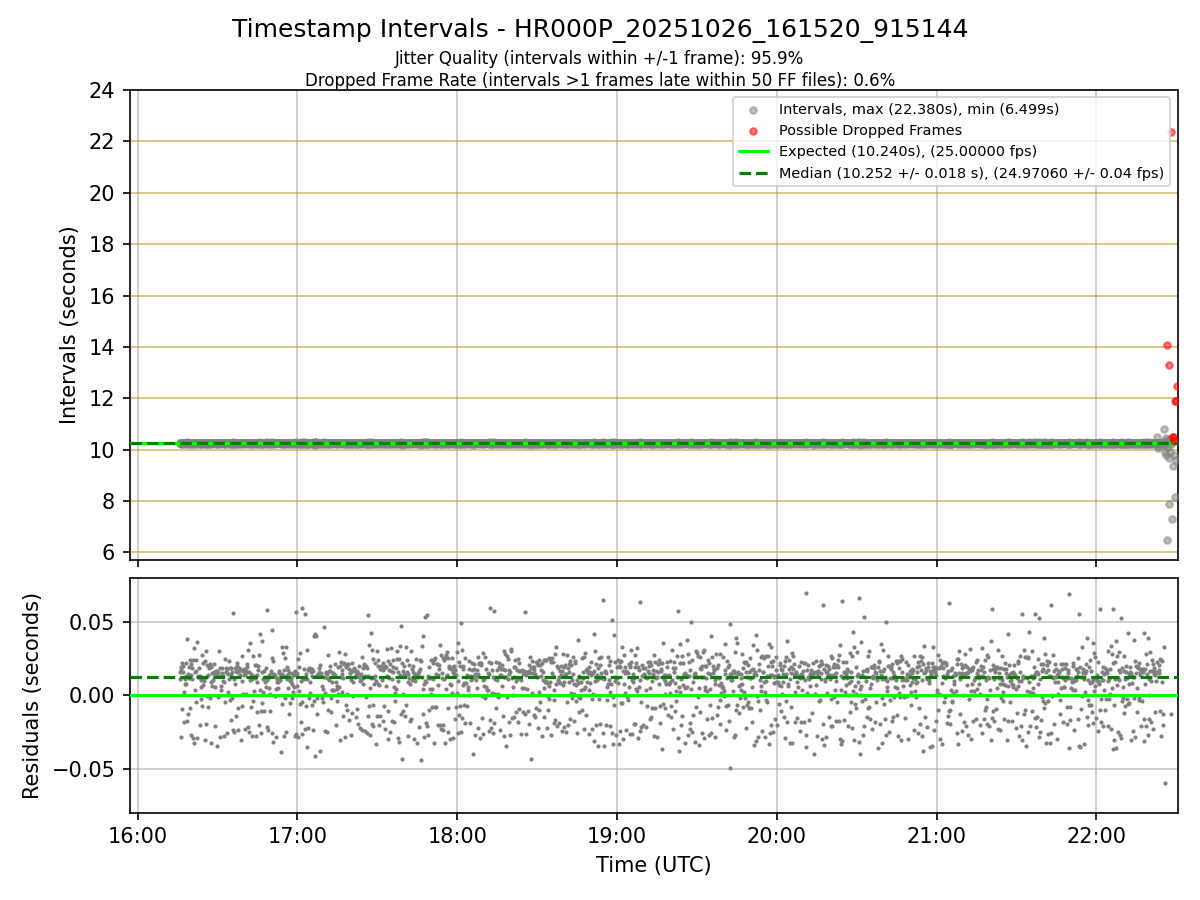Click the Jitter Quality 95.9% subtitle text
This screenshot has height=900, width=1200.
(599, 58)
